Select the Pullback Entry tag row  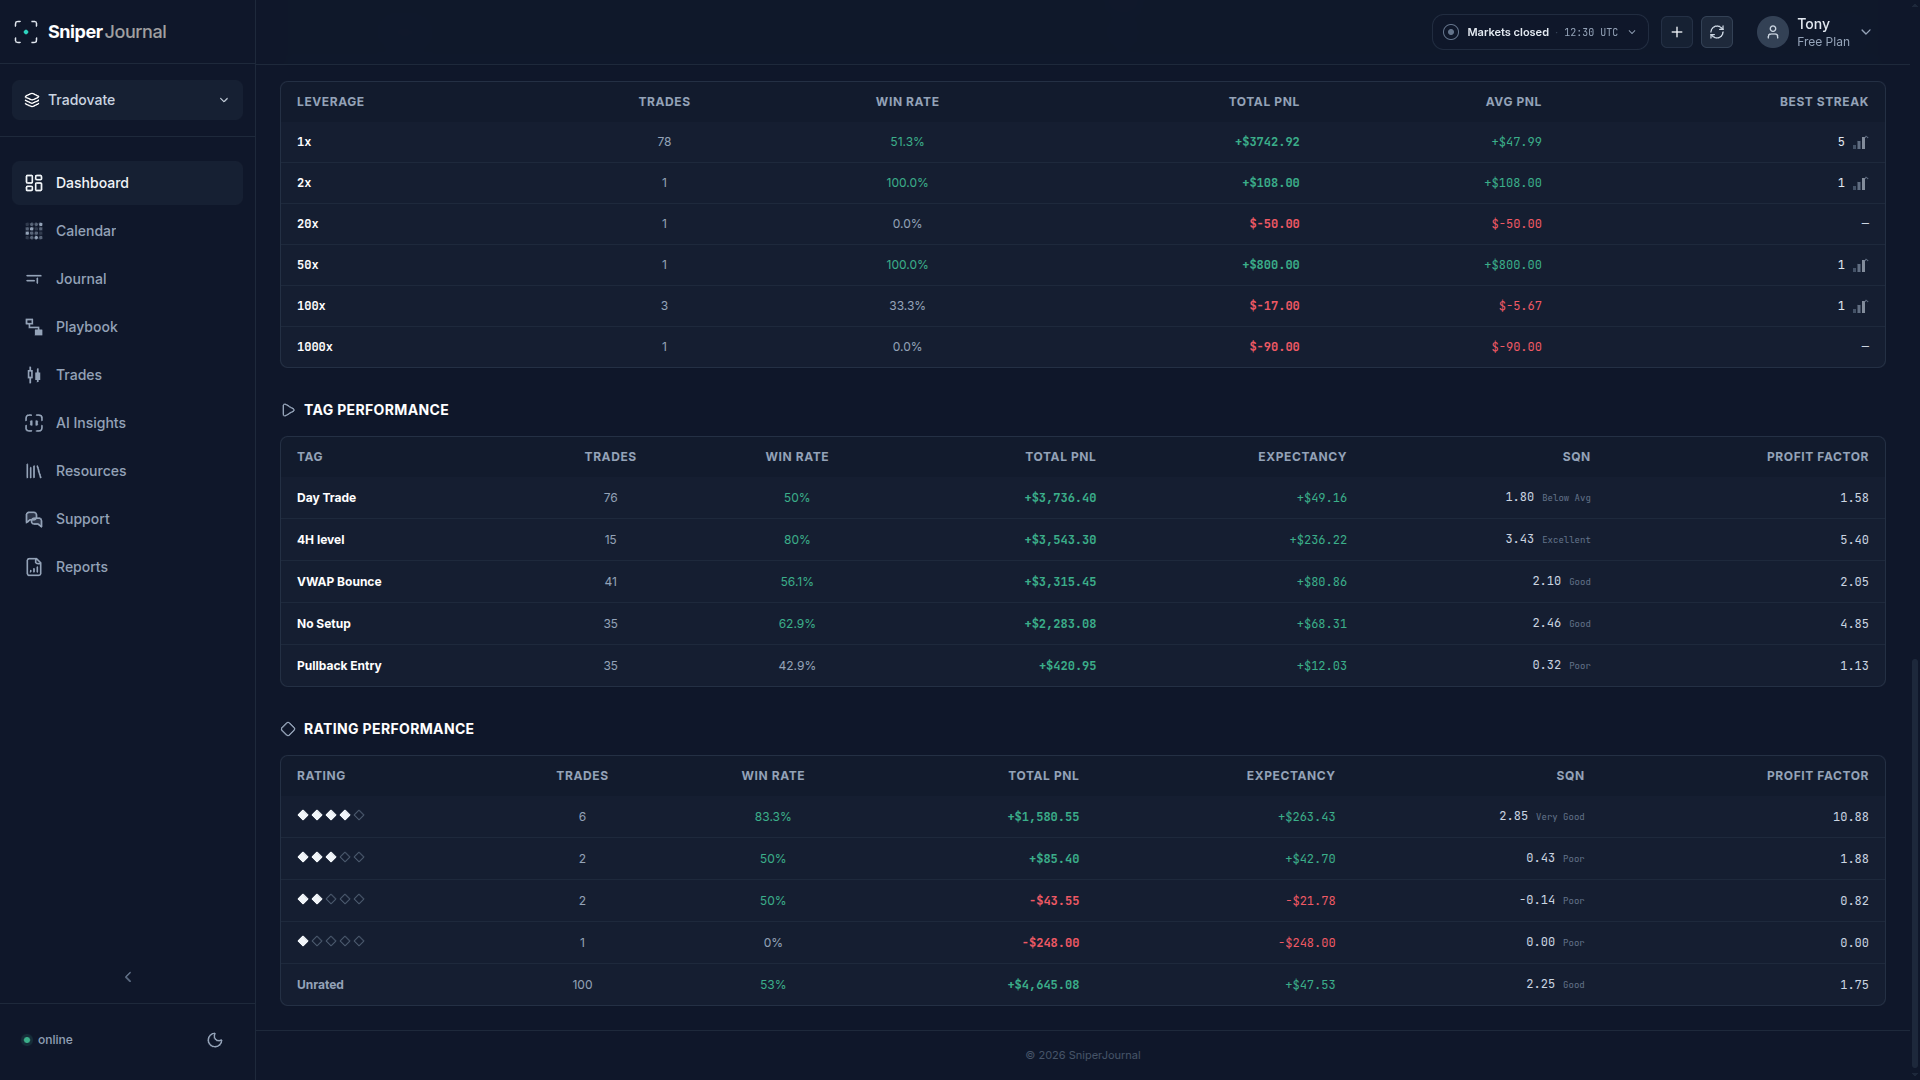click(1083, 666)
